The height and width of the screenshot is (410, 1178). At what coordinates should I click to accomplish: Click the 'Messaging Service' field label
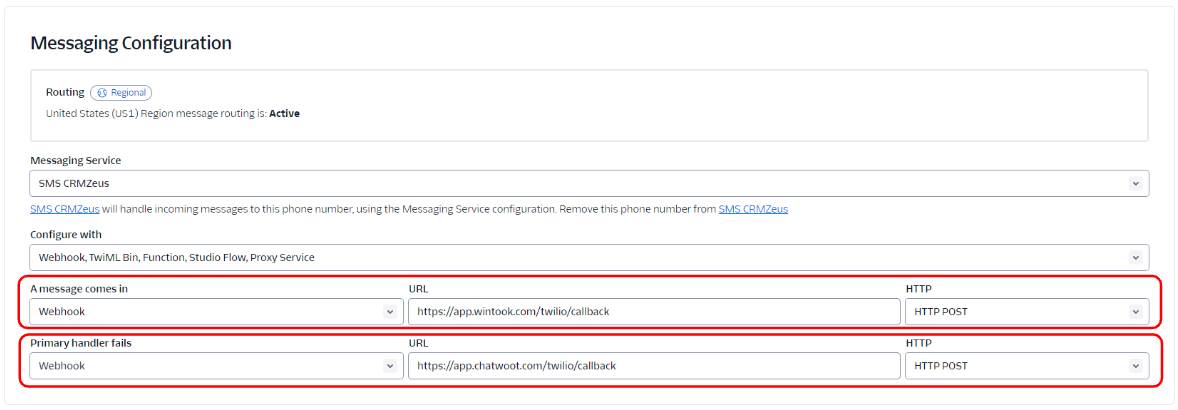tap(76, 160)
